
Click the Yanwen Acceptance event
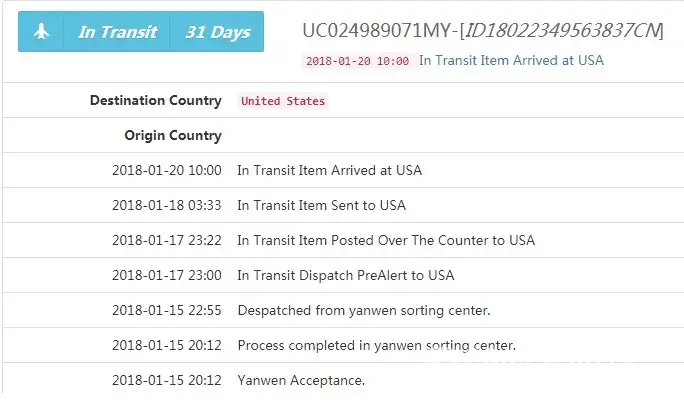coord(300,380)
